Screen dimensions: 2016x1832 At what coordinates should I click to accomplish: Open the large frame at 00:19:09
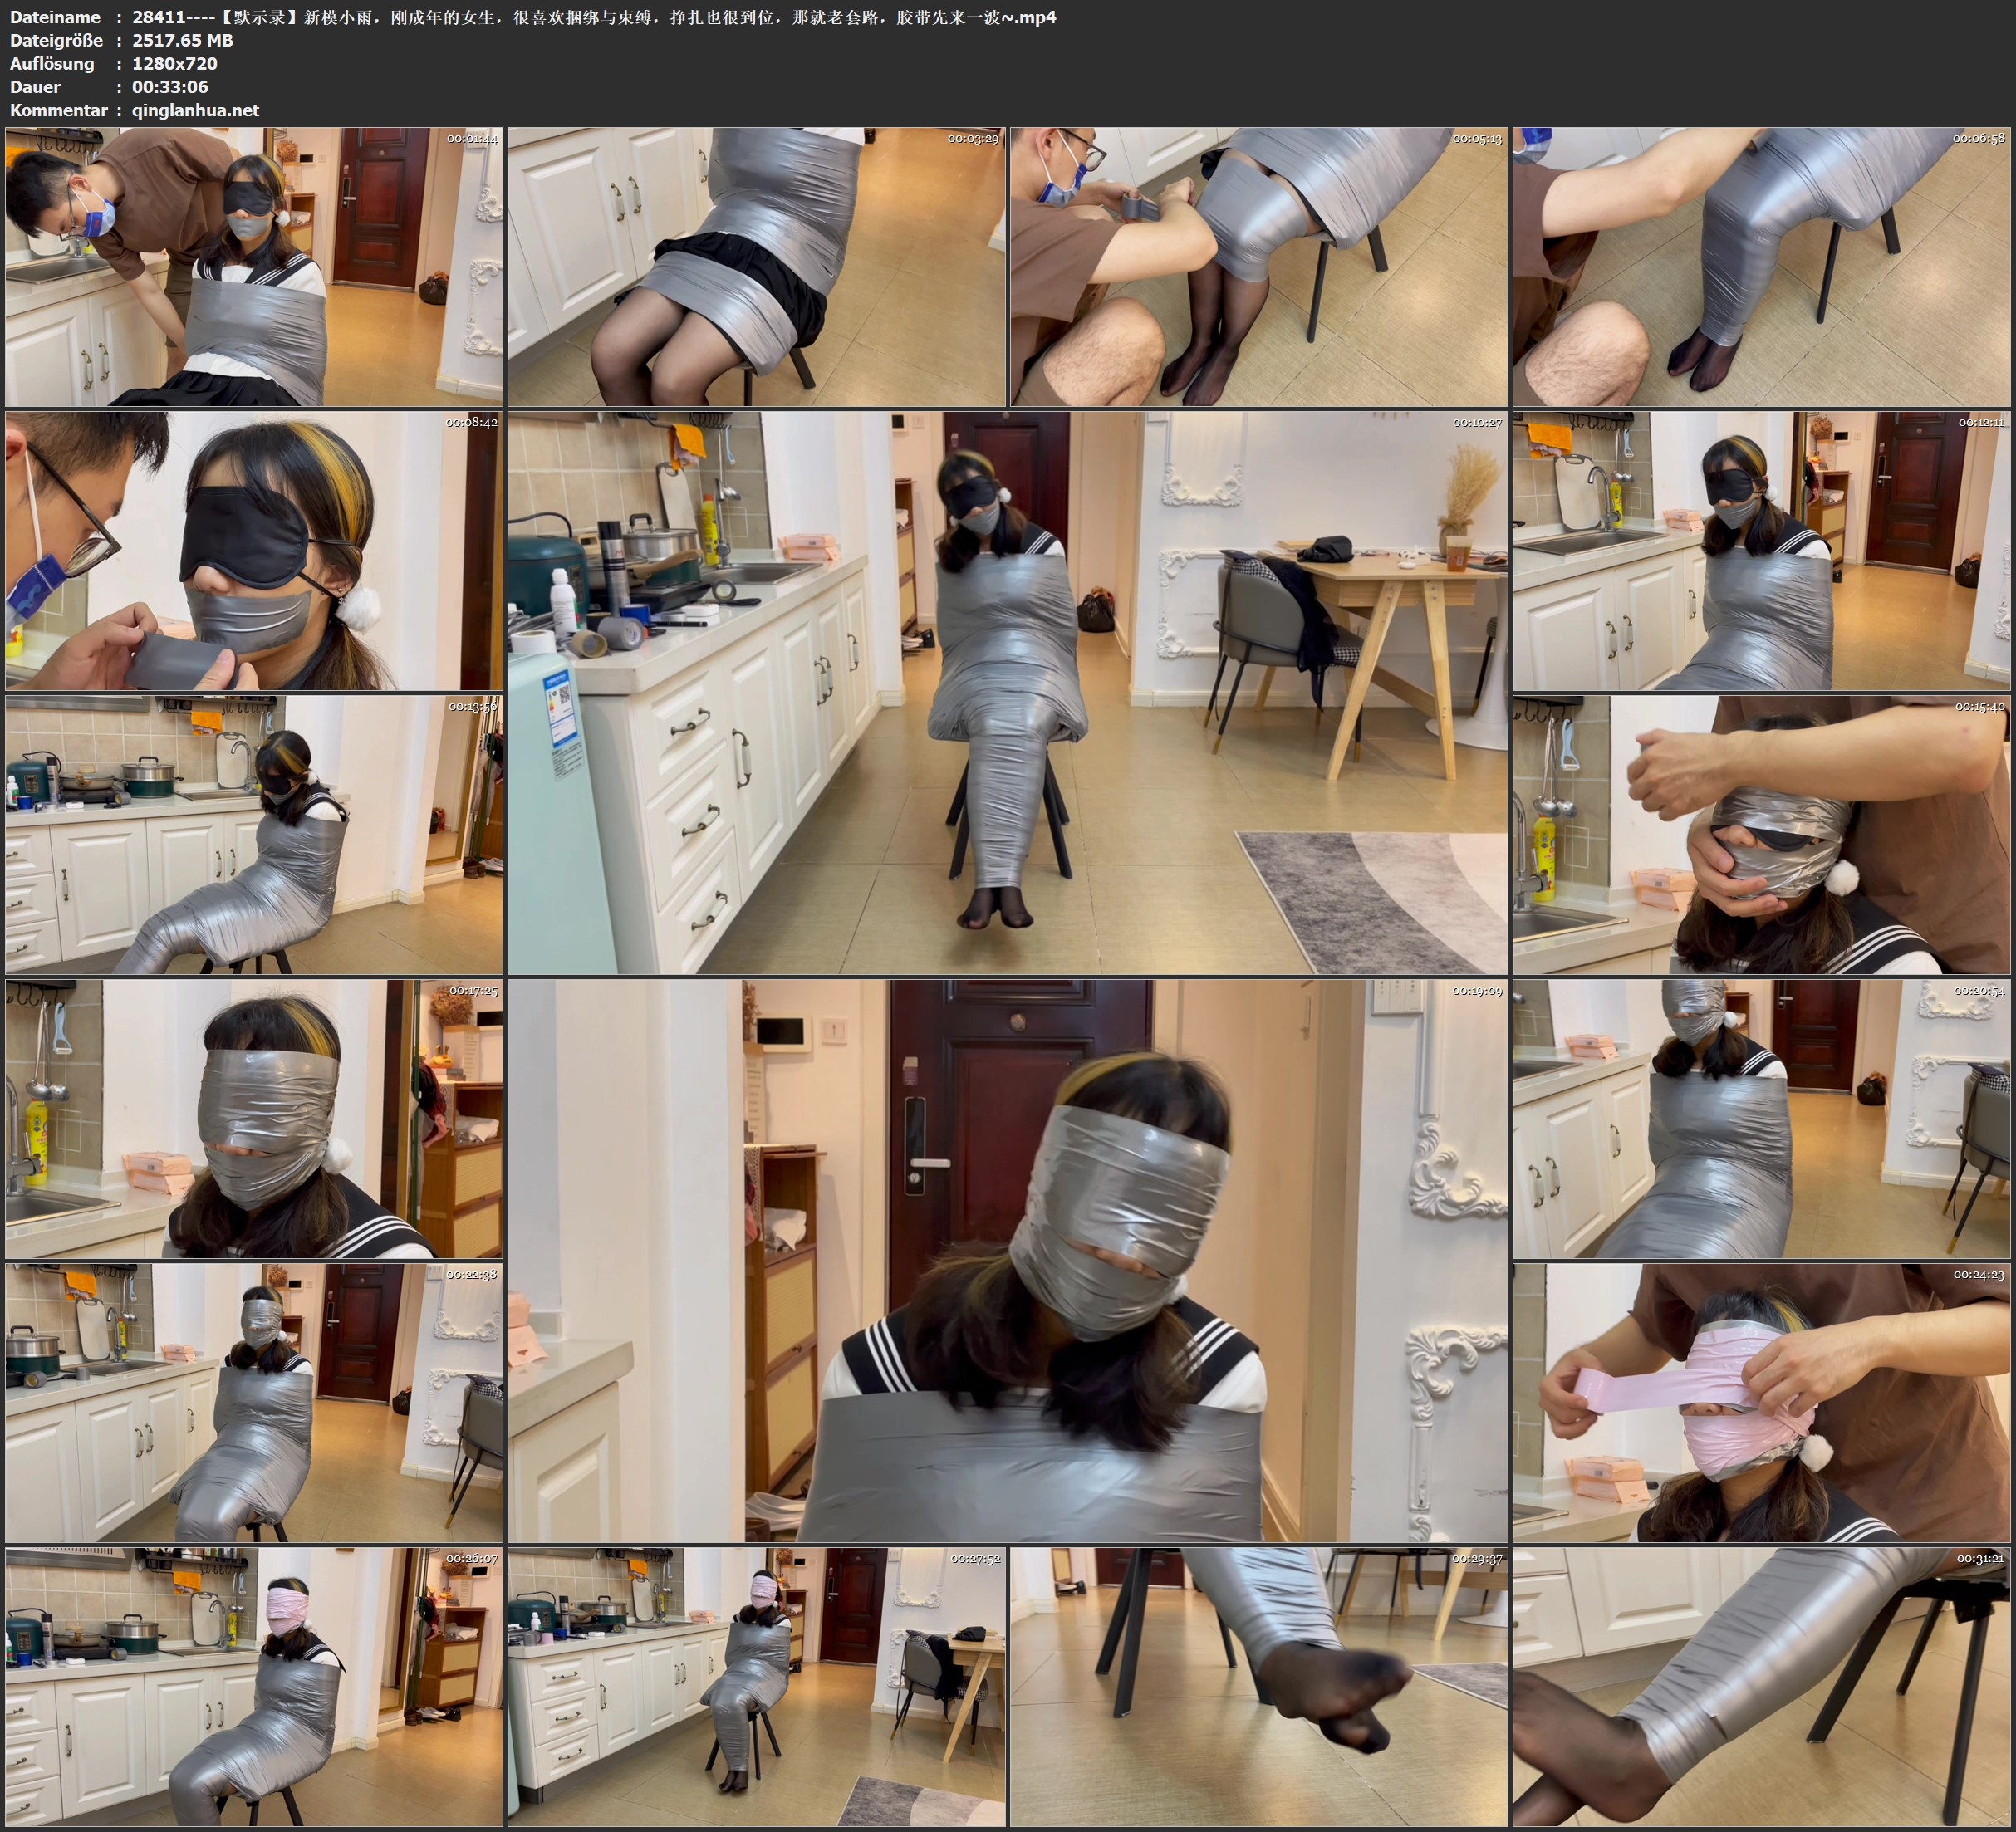[1007, 1260]
